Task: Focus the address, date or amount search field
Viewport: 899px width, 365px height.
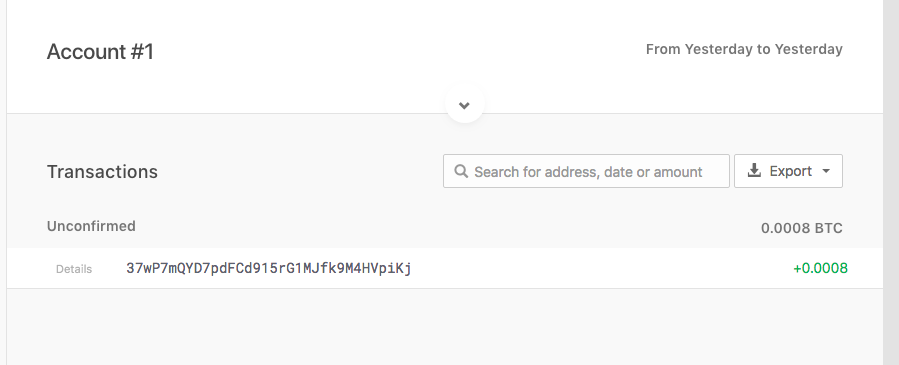Action: tap(586, 171)
